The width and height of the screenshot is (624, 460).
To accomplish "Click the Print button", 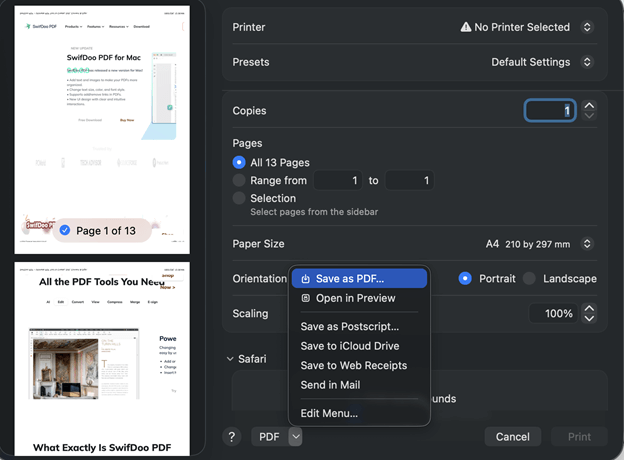I will coord(579,437).
